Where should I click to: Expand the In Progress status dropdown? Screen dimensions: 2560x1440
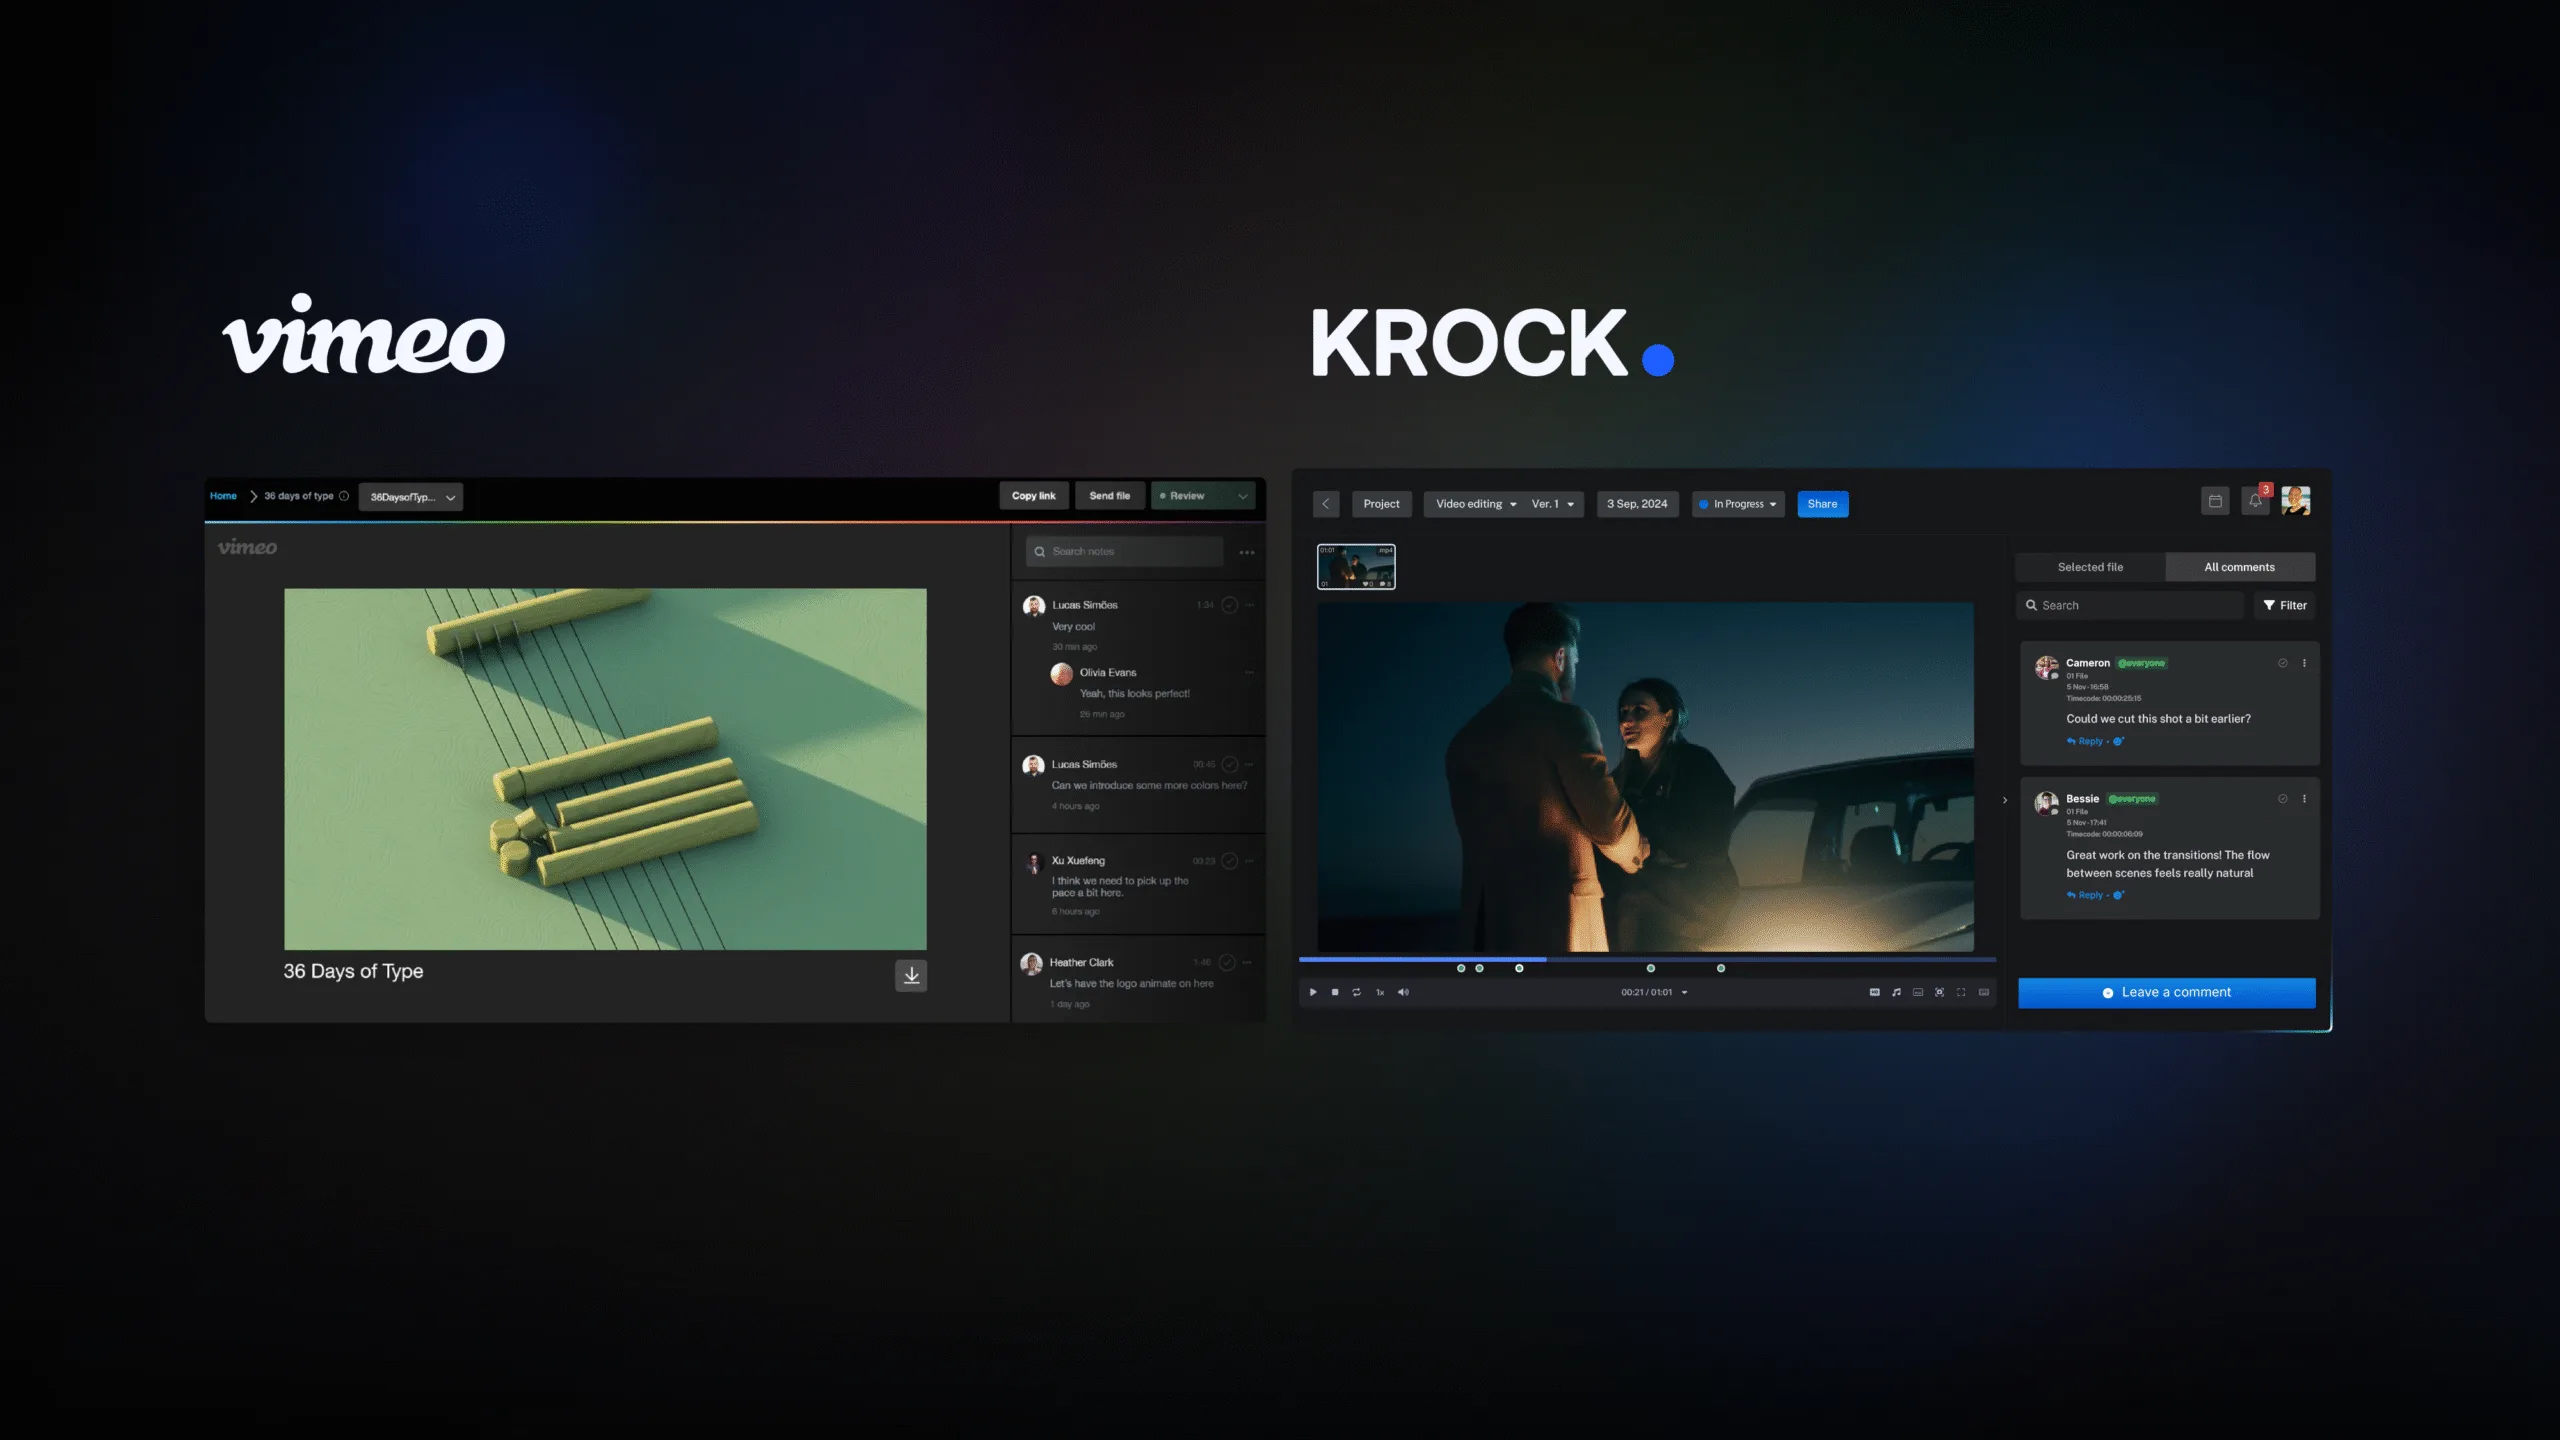point(1737,504)
